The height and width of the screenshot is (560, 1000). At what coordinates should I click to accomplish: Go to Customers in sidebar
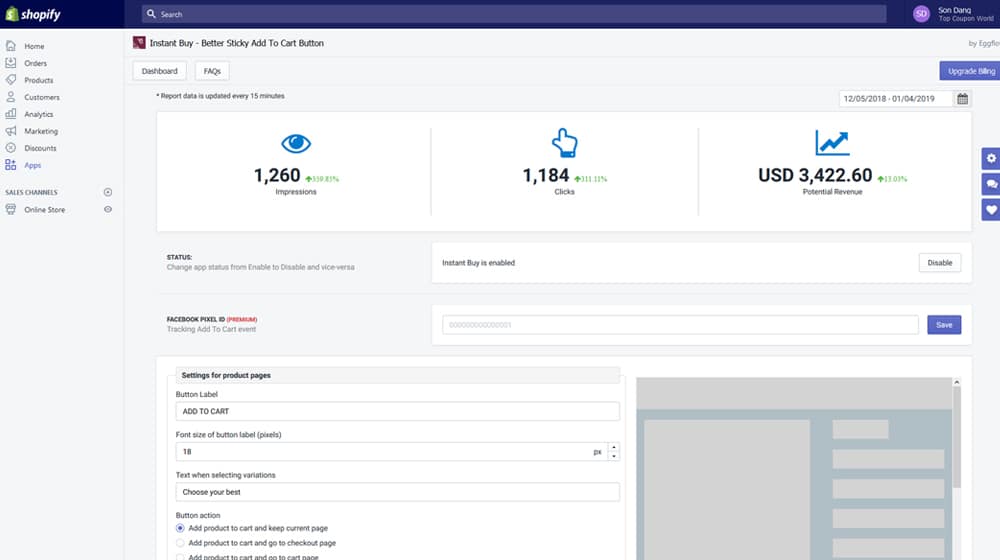point(42,97)
